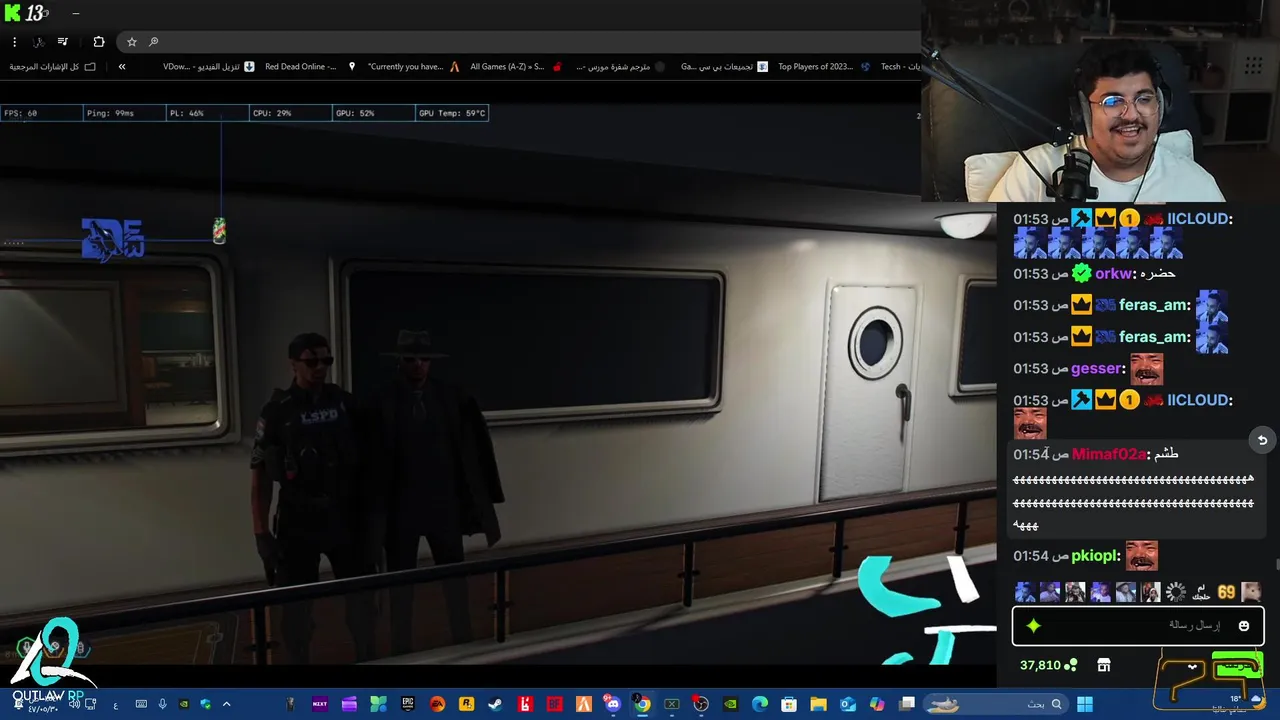Open the channel points shop icon

pyautogui.click(x=1104, y=665)
